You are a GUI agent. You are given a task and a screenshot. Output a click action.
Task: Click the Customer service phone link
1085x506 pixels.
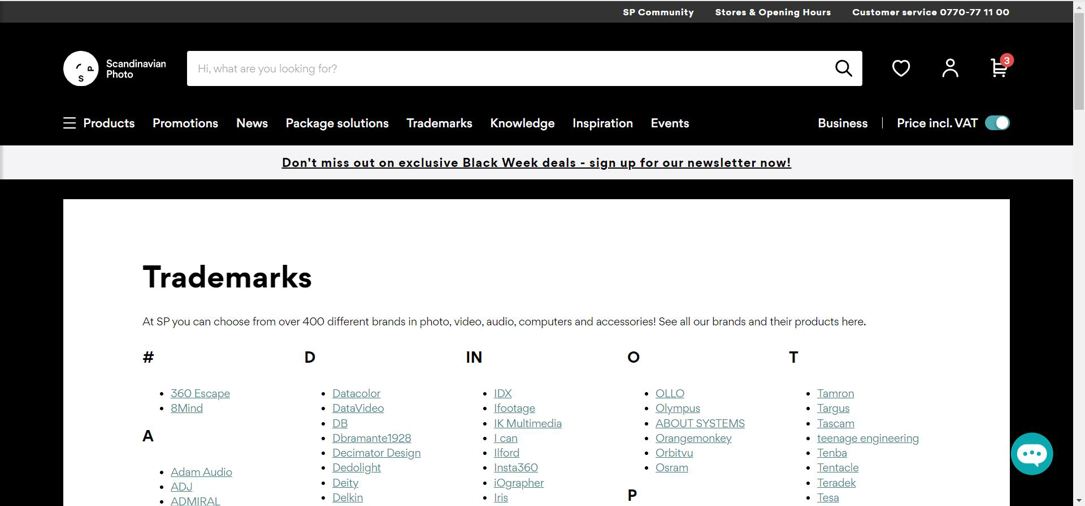tap(931, 12)
